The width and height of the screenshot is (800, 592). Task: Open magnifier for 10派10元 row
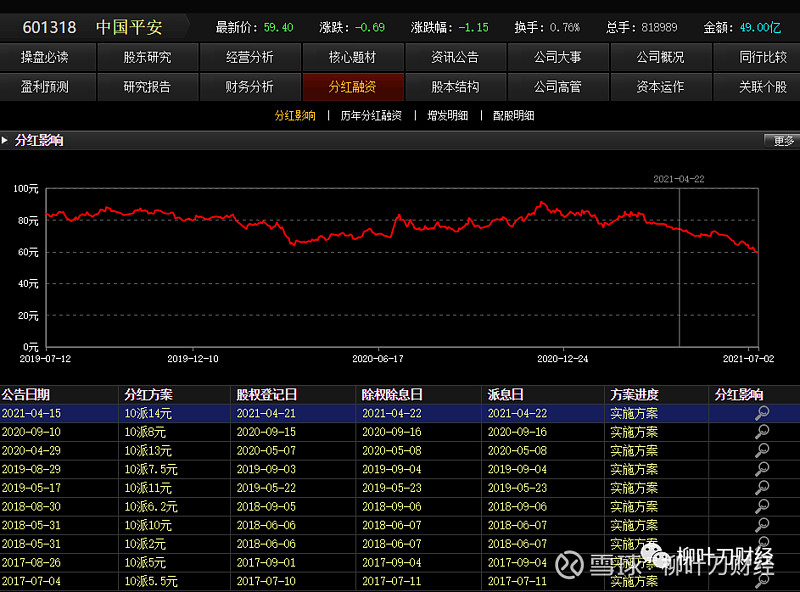point(762,525)
